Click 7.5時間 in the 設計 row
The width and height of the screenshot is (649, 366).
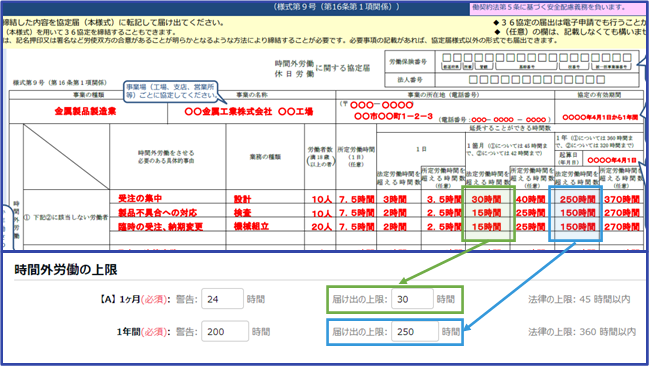pyautogui.click(x=356, y=199)
